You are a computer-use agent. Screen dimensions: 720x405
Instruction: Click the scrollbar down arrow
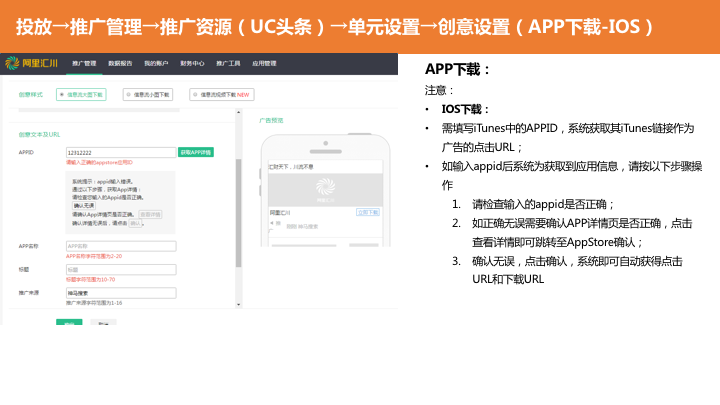[x=238, y=304]
